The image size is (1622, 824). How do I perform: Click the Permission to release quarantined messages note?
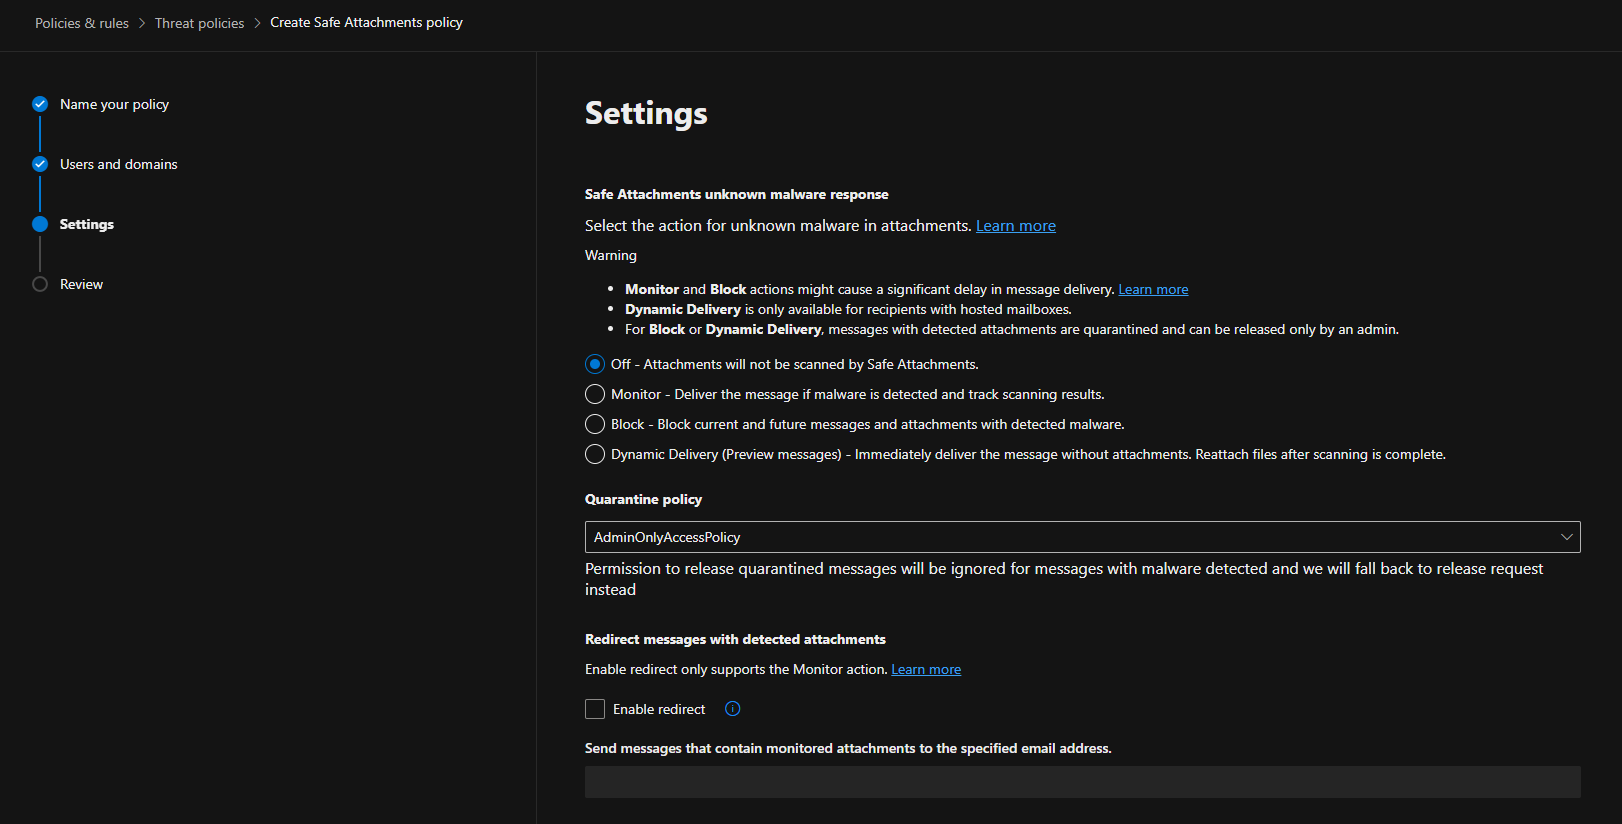click(1064, 579)
